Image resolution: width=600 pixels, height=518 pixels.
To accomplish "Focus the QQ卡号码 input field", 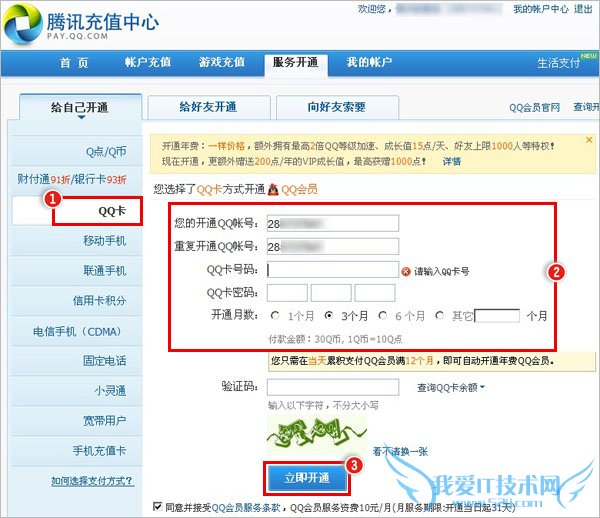I will coord(333,270).
